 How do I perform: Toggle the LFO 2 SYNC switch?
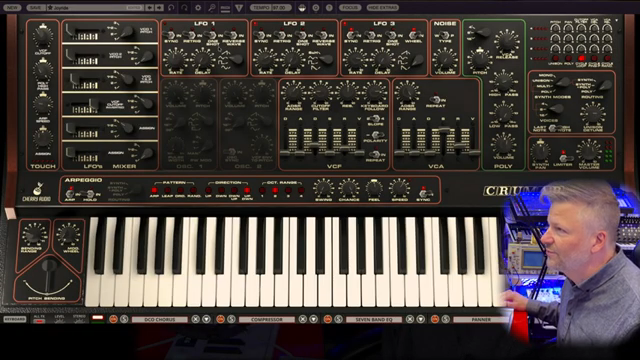click(259, 35)
